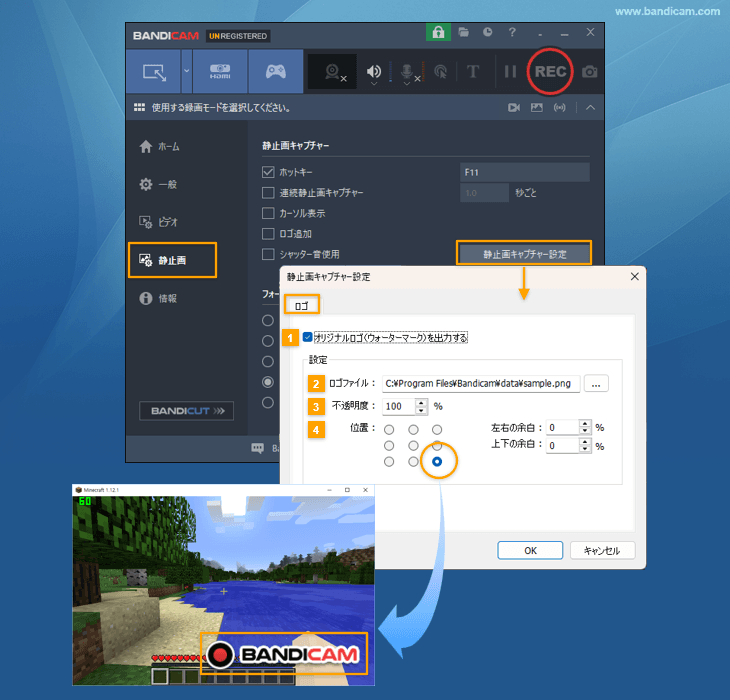The image size is (730, 700).
Task: Open help with the question mark icon
Action: pos(512,32)
